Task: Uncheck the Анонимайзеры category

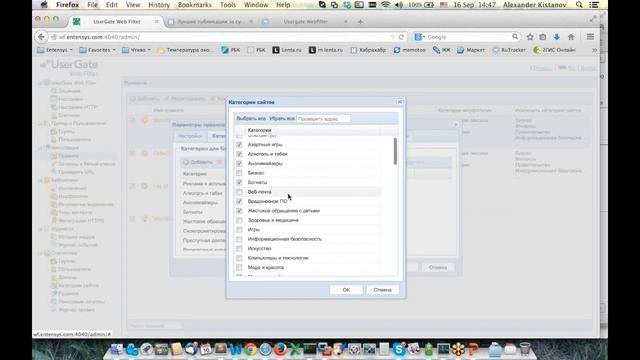Action: click(239, 163)
